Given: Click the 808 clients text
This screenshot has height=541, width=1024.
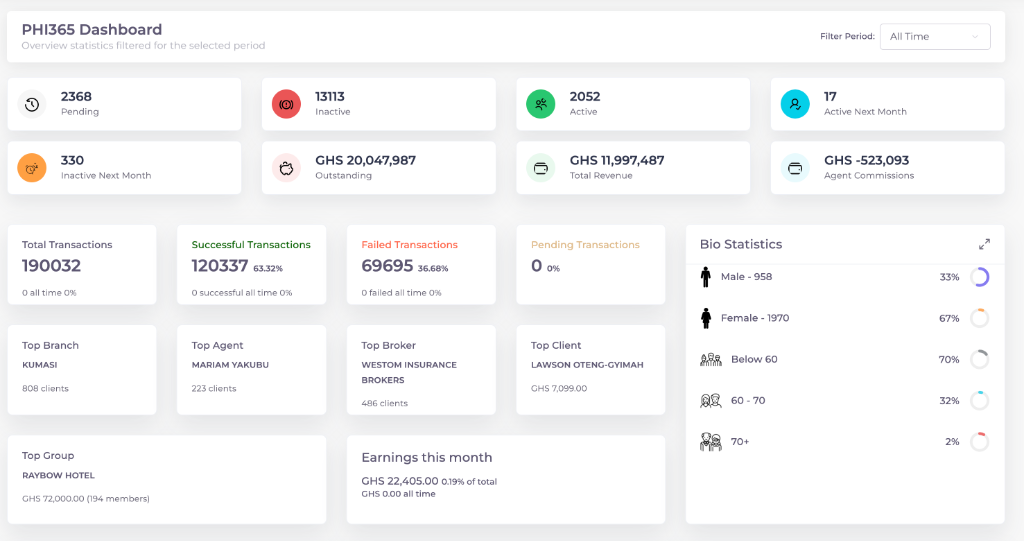Looking at the screenshot, I should pyautogui.click(x=45, y=388).
